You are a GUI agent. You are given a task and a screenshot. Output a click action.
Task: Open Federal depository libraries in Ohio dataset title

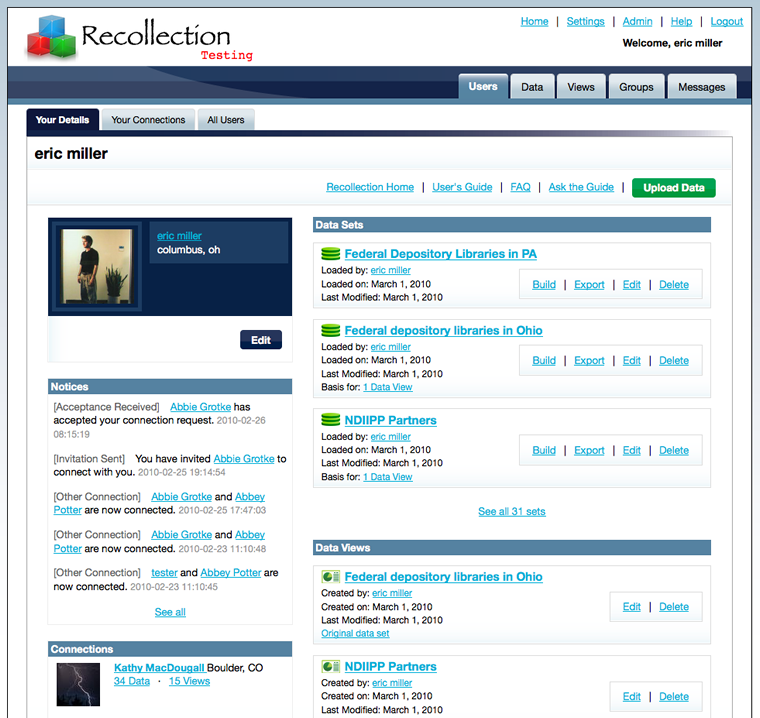click(443, 330)
